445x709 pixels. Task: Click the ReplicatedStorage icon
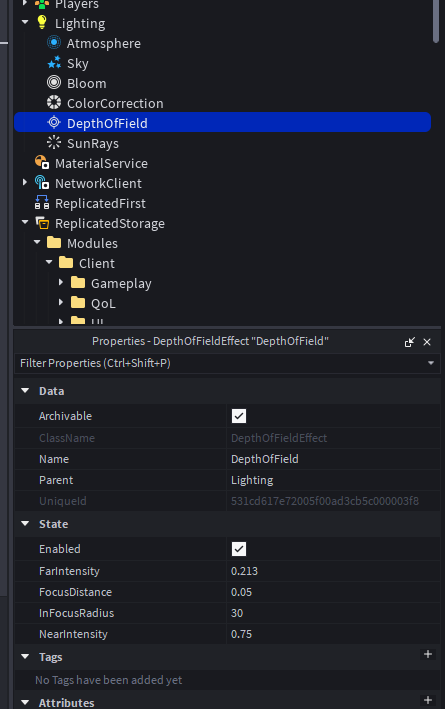point(42,222)
